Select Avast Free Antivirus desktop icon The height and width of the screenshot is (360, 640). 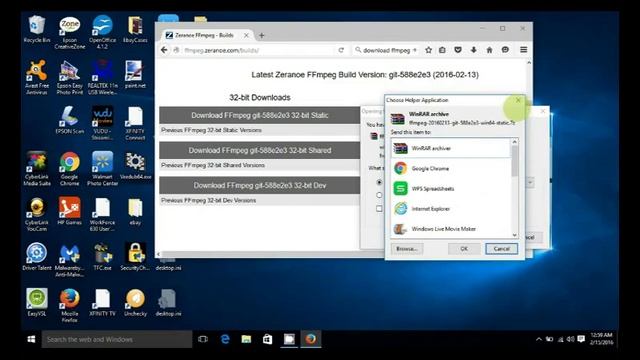tap(37, 78)
